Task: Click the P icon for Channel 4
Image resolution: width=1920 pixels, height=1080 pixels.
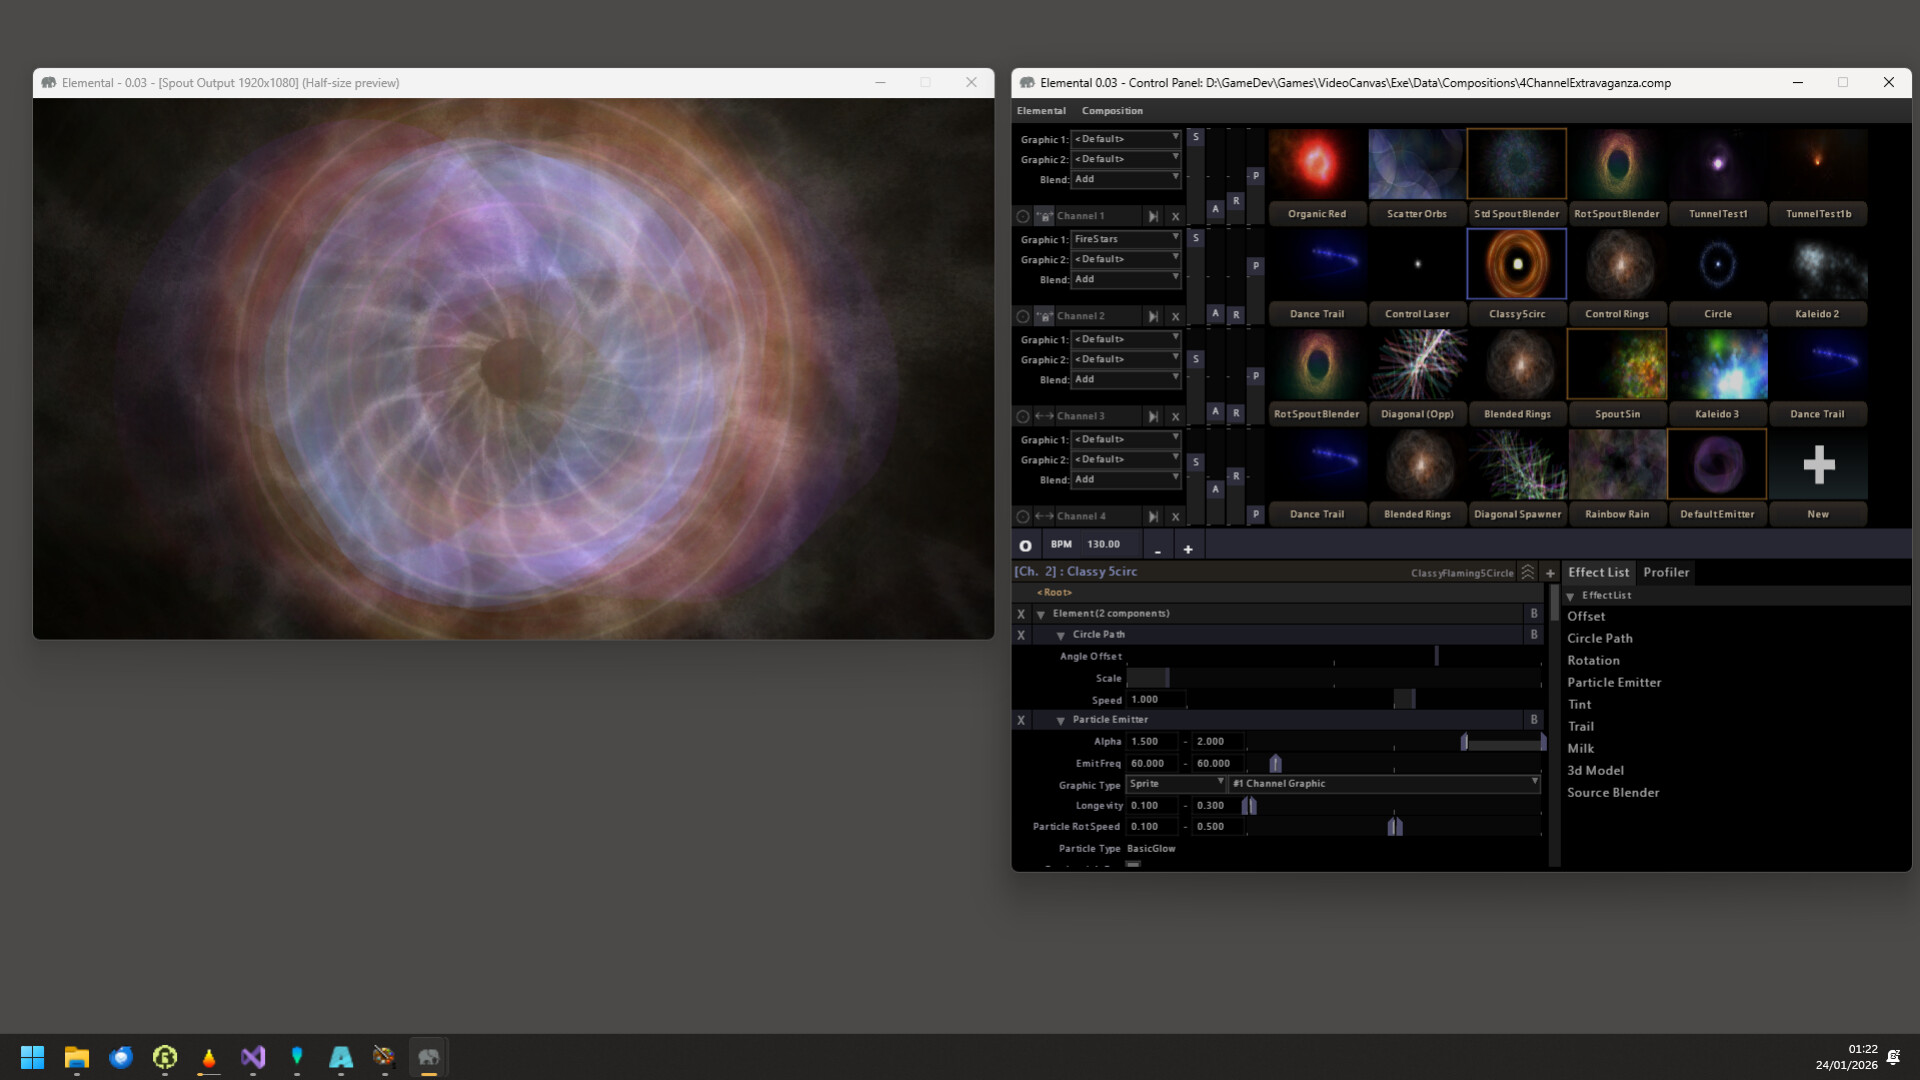Action: pos(1256,513)
